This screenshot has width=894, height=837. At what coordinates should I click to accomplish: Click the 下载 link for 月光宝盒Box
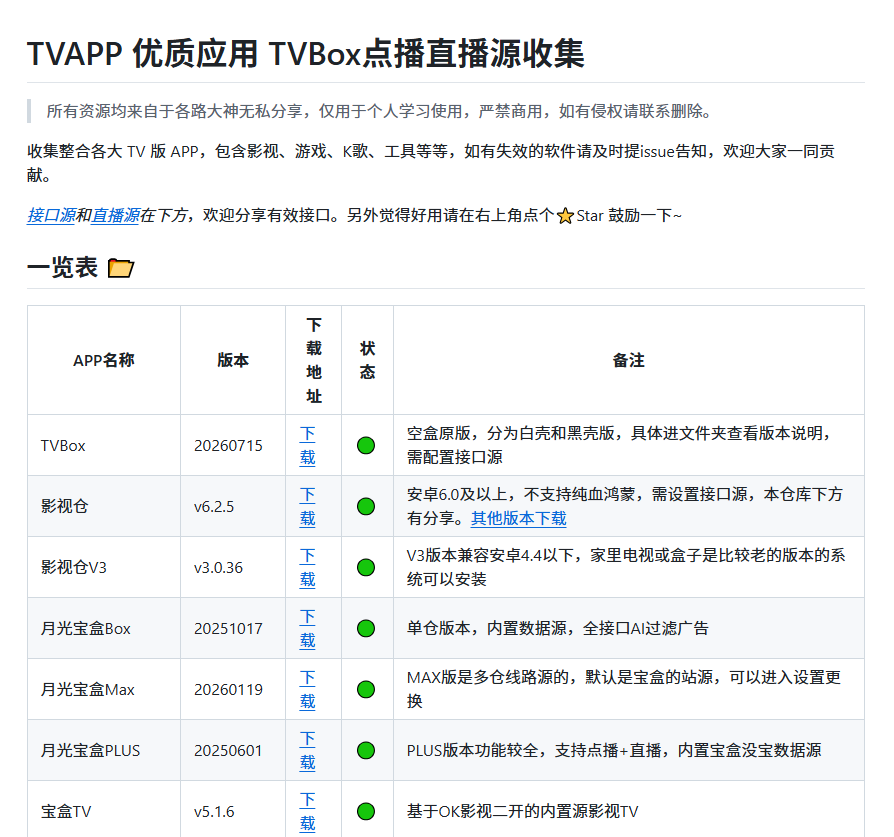307,628
